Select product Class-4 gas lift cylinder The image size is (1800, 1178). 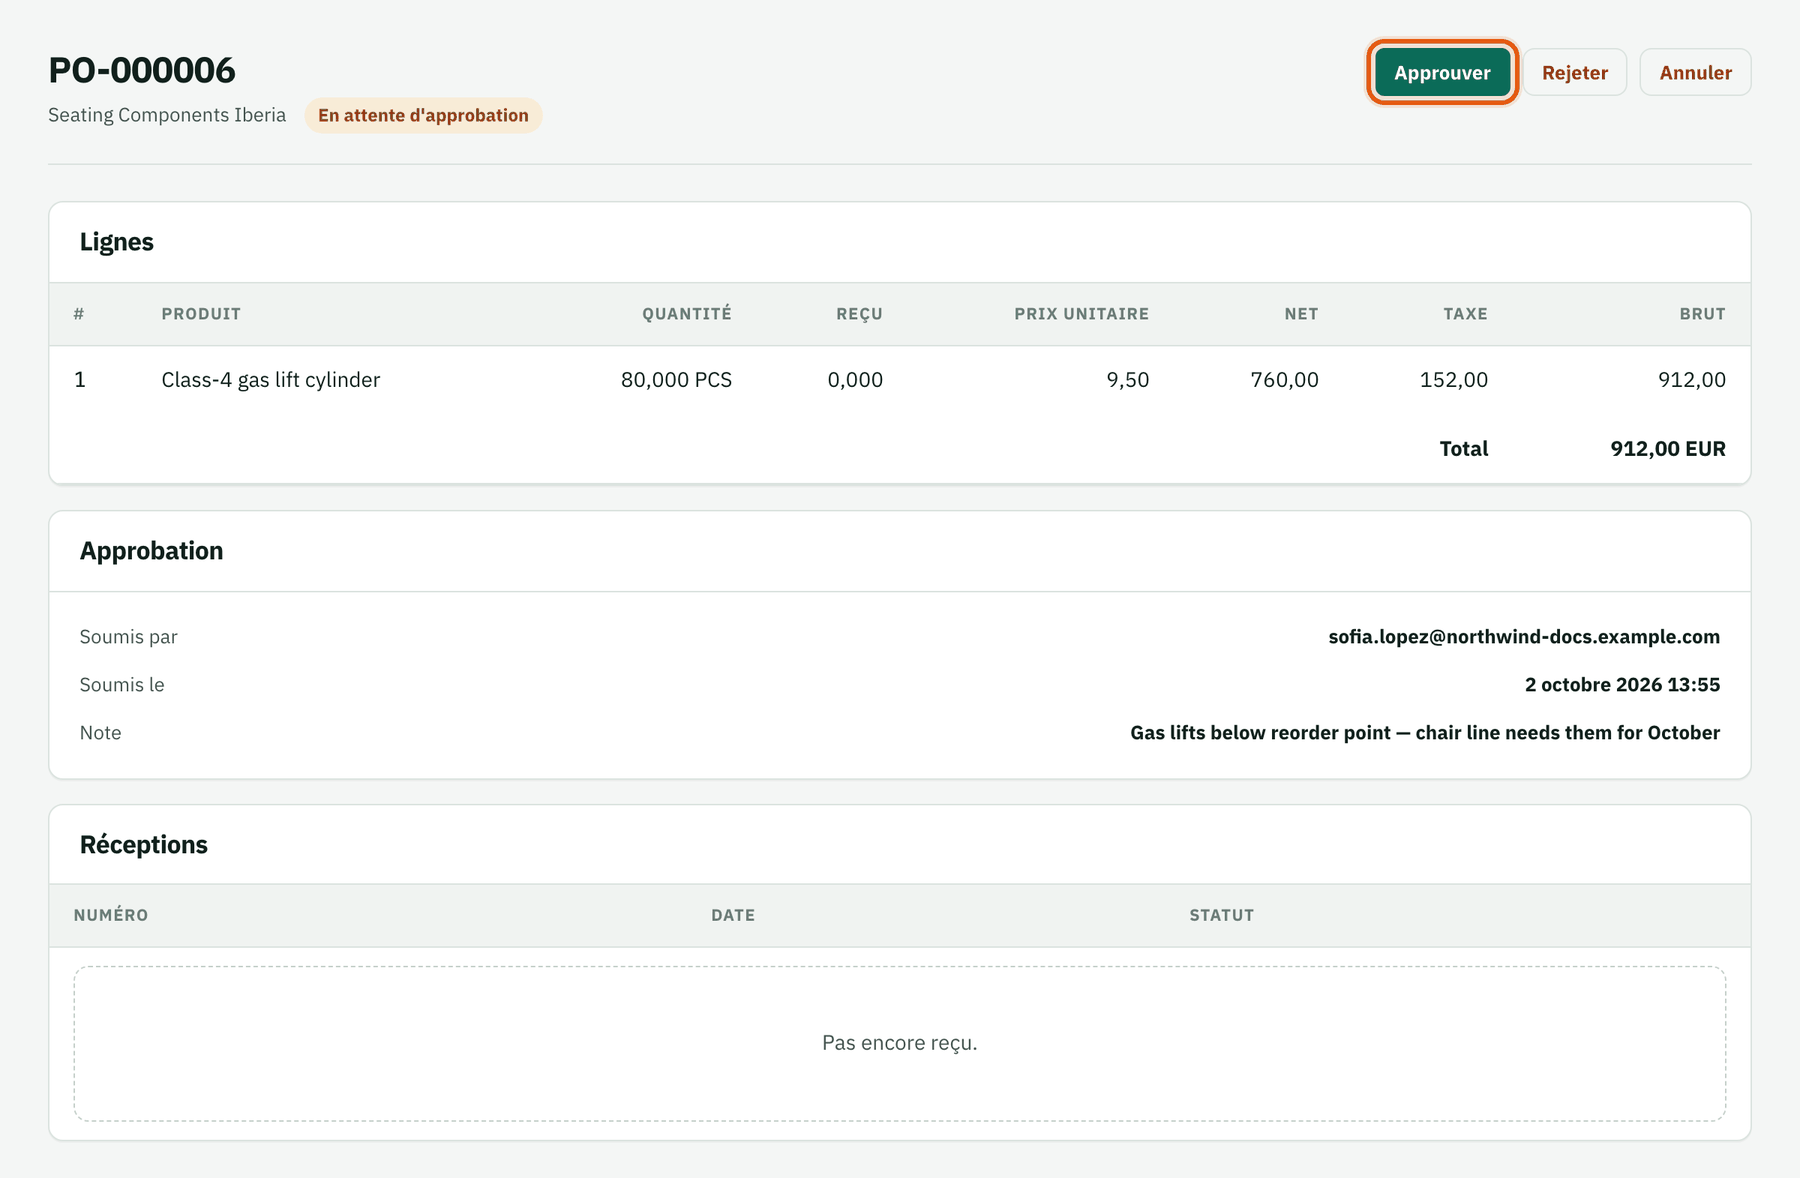click(271, 380)
